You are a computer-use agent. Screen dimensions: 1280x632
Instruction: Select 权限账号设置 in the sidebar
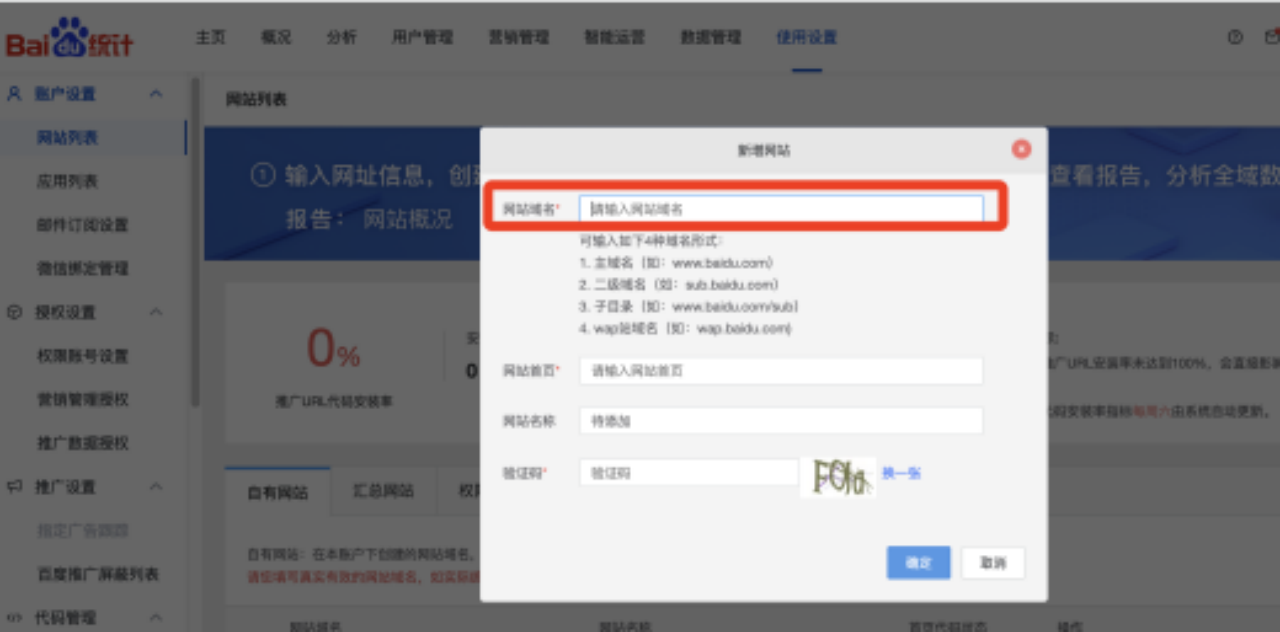[x=82, y=356]
